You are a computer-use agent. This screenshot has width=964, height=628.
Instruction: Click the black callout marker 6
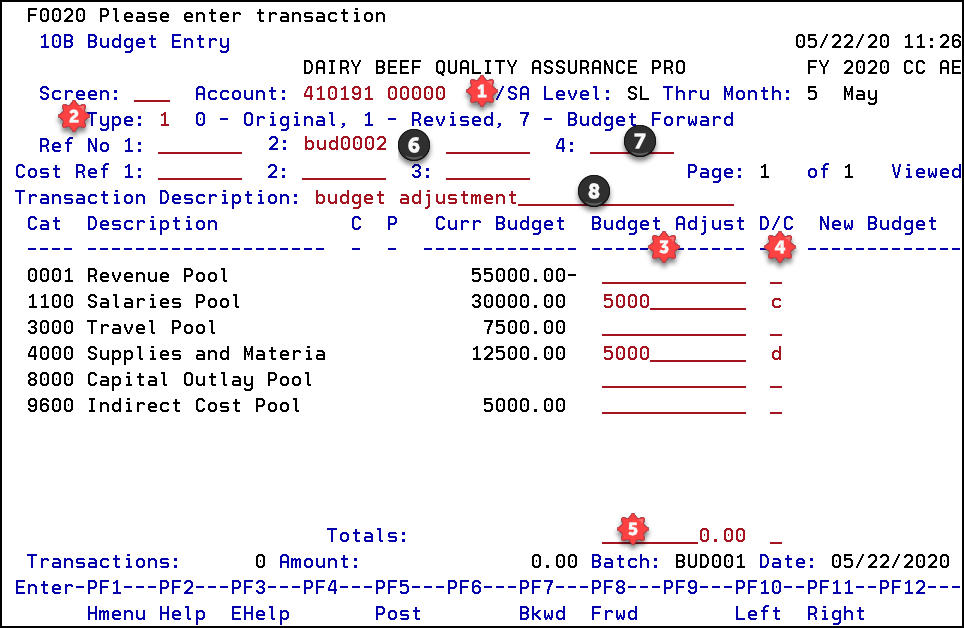click(x=413, y=144)
